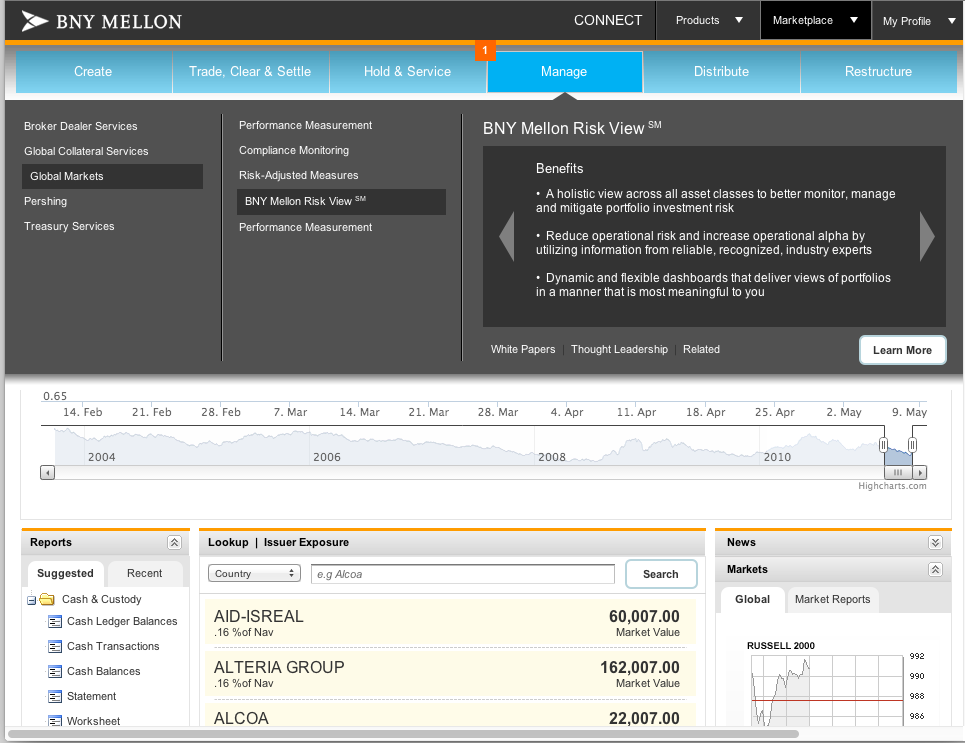Click the Cash & Custody folder icon
Screen dimensions: 965x743
(47, 599)
